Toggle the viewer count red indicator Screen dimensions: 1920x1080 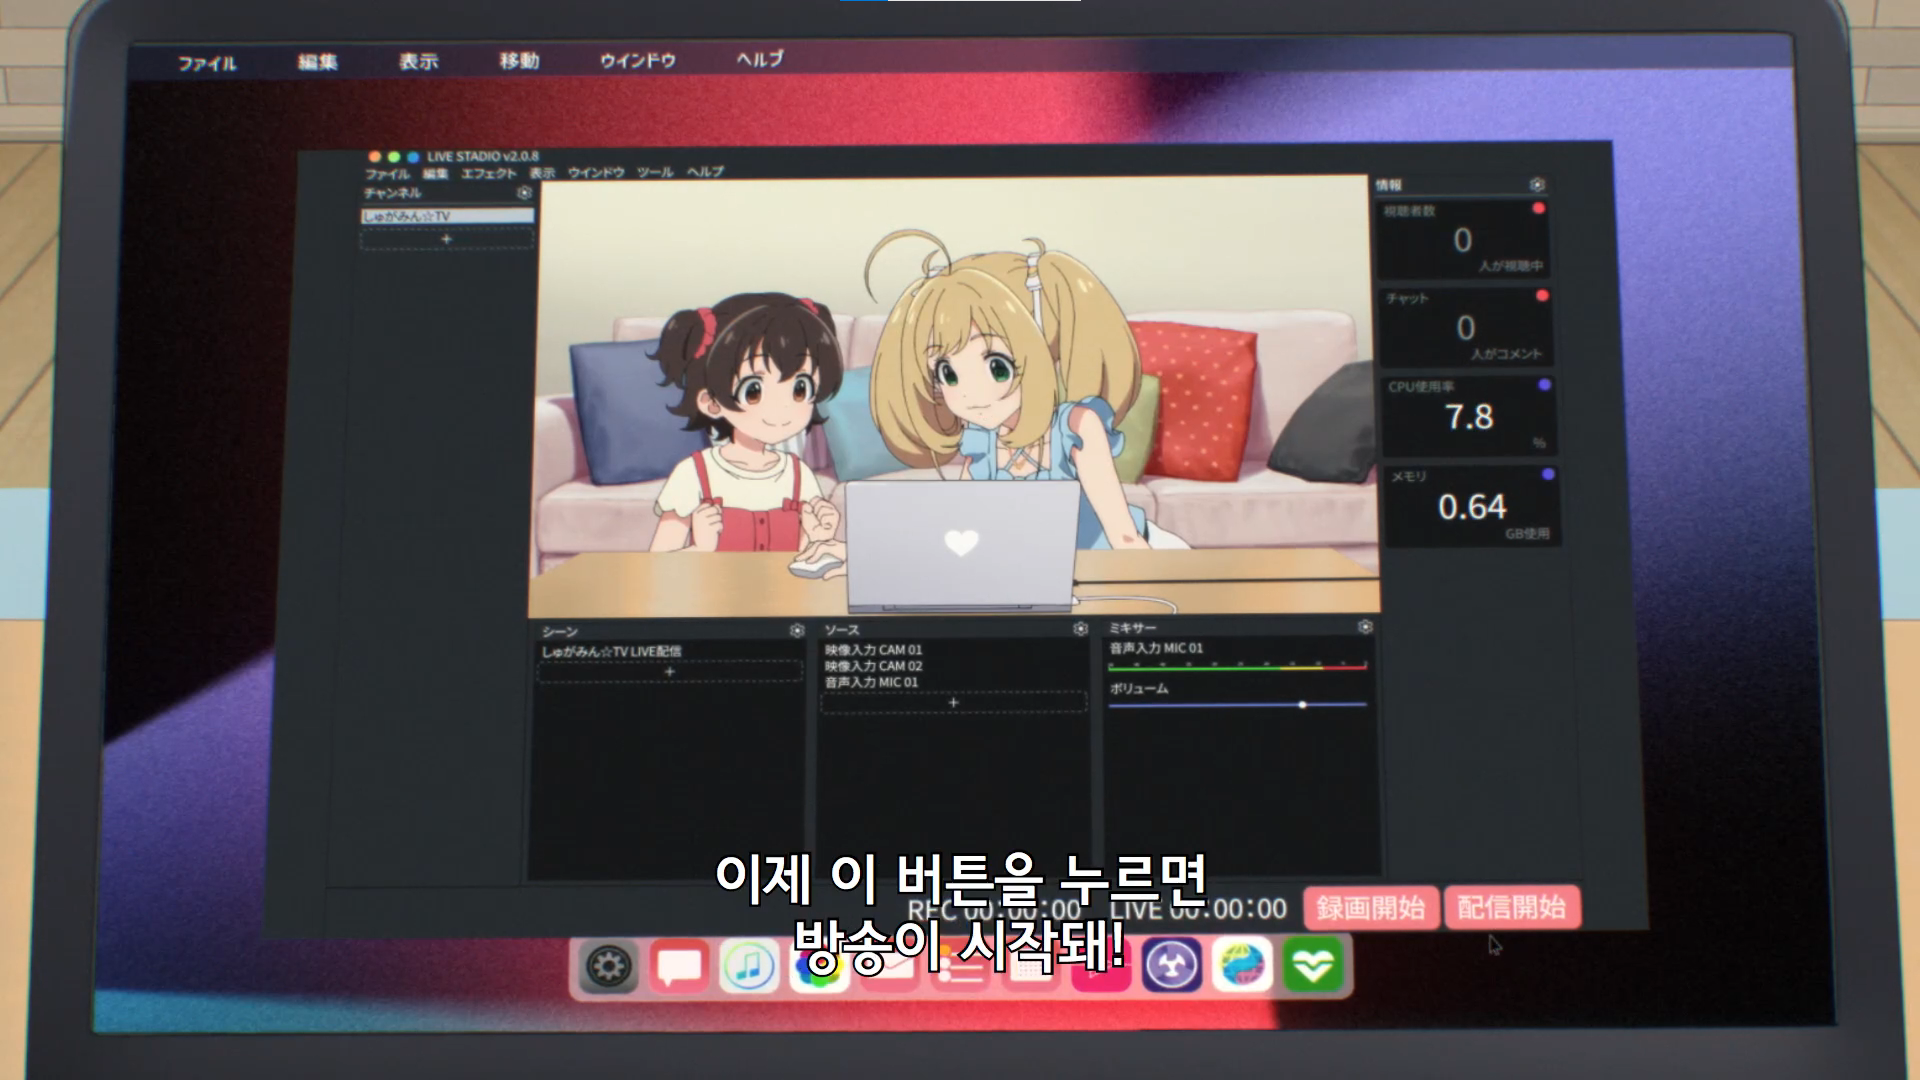[1538, 208]
